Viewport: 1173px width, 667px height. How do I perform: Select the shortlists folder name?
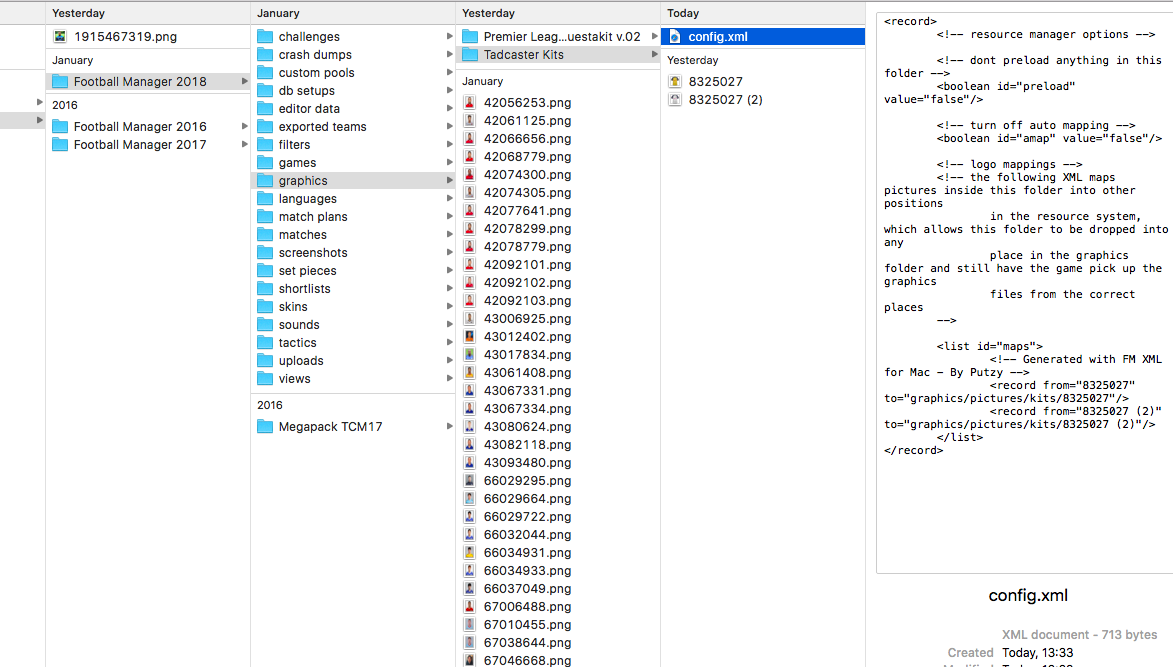304,289
